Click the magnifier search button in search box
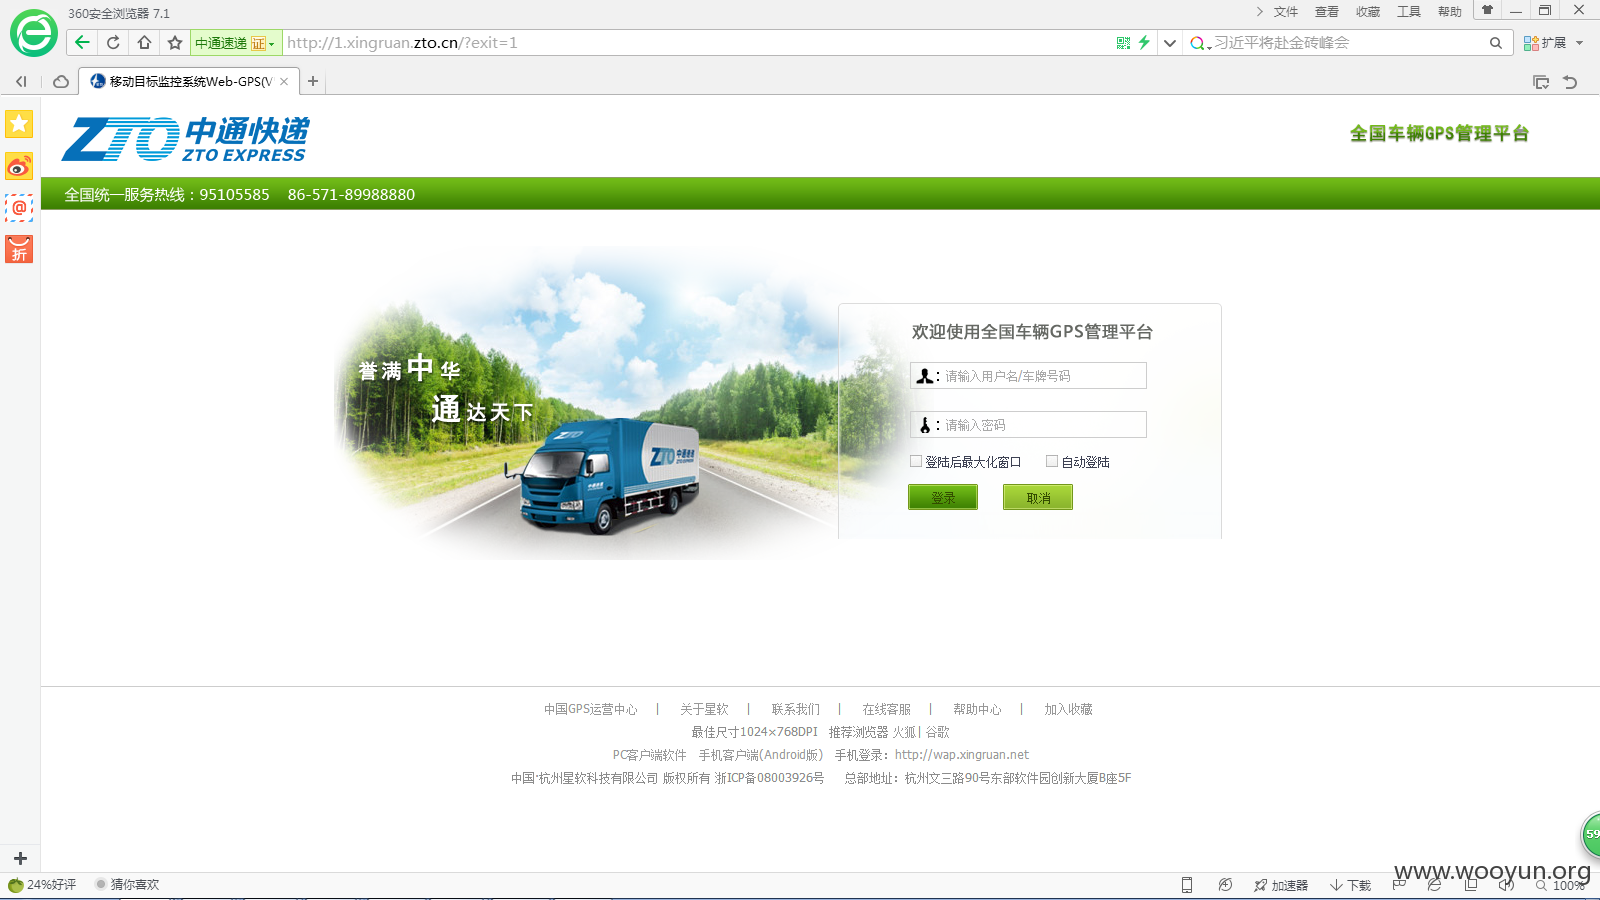 click(1496, 43)
